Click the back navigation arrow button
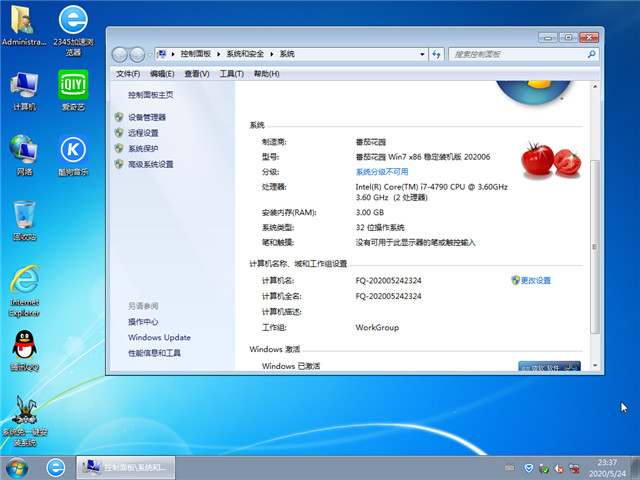 119,54
